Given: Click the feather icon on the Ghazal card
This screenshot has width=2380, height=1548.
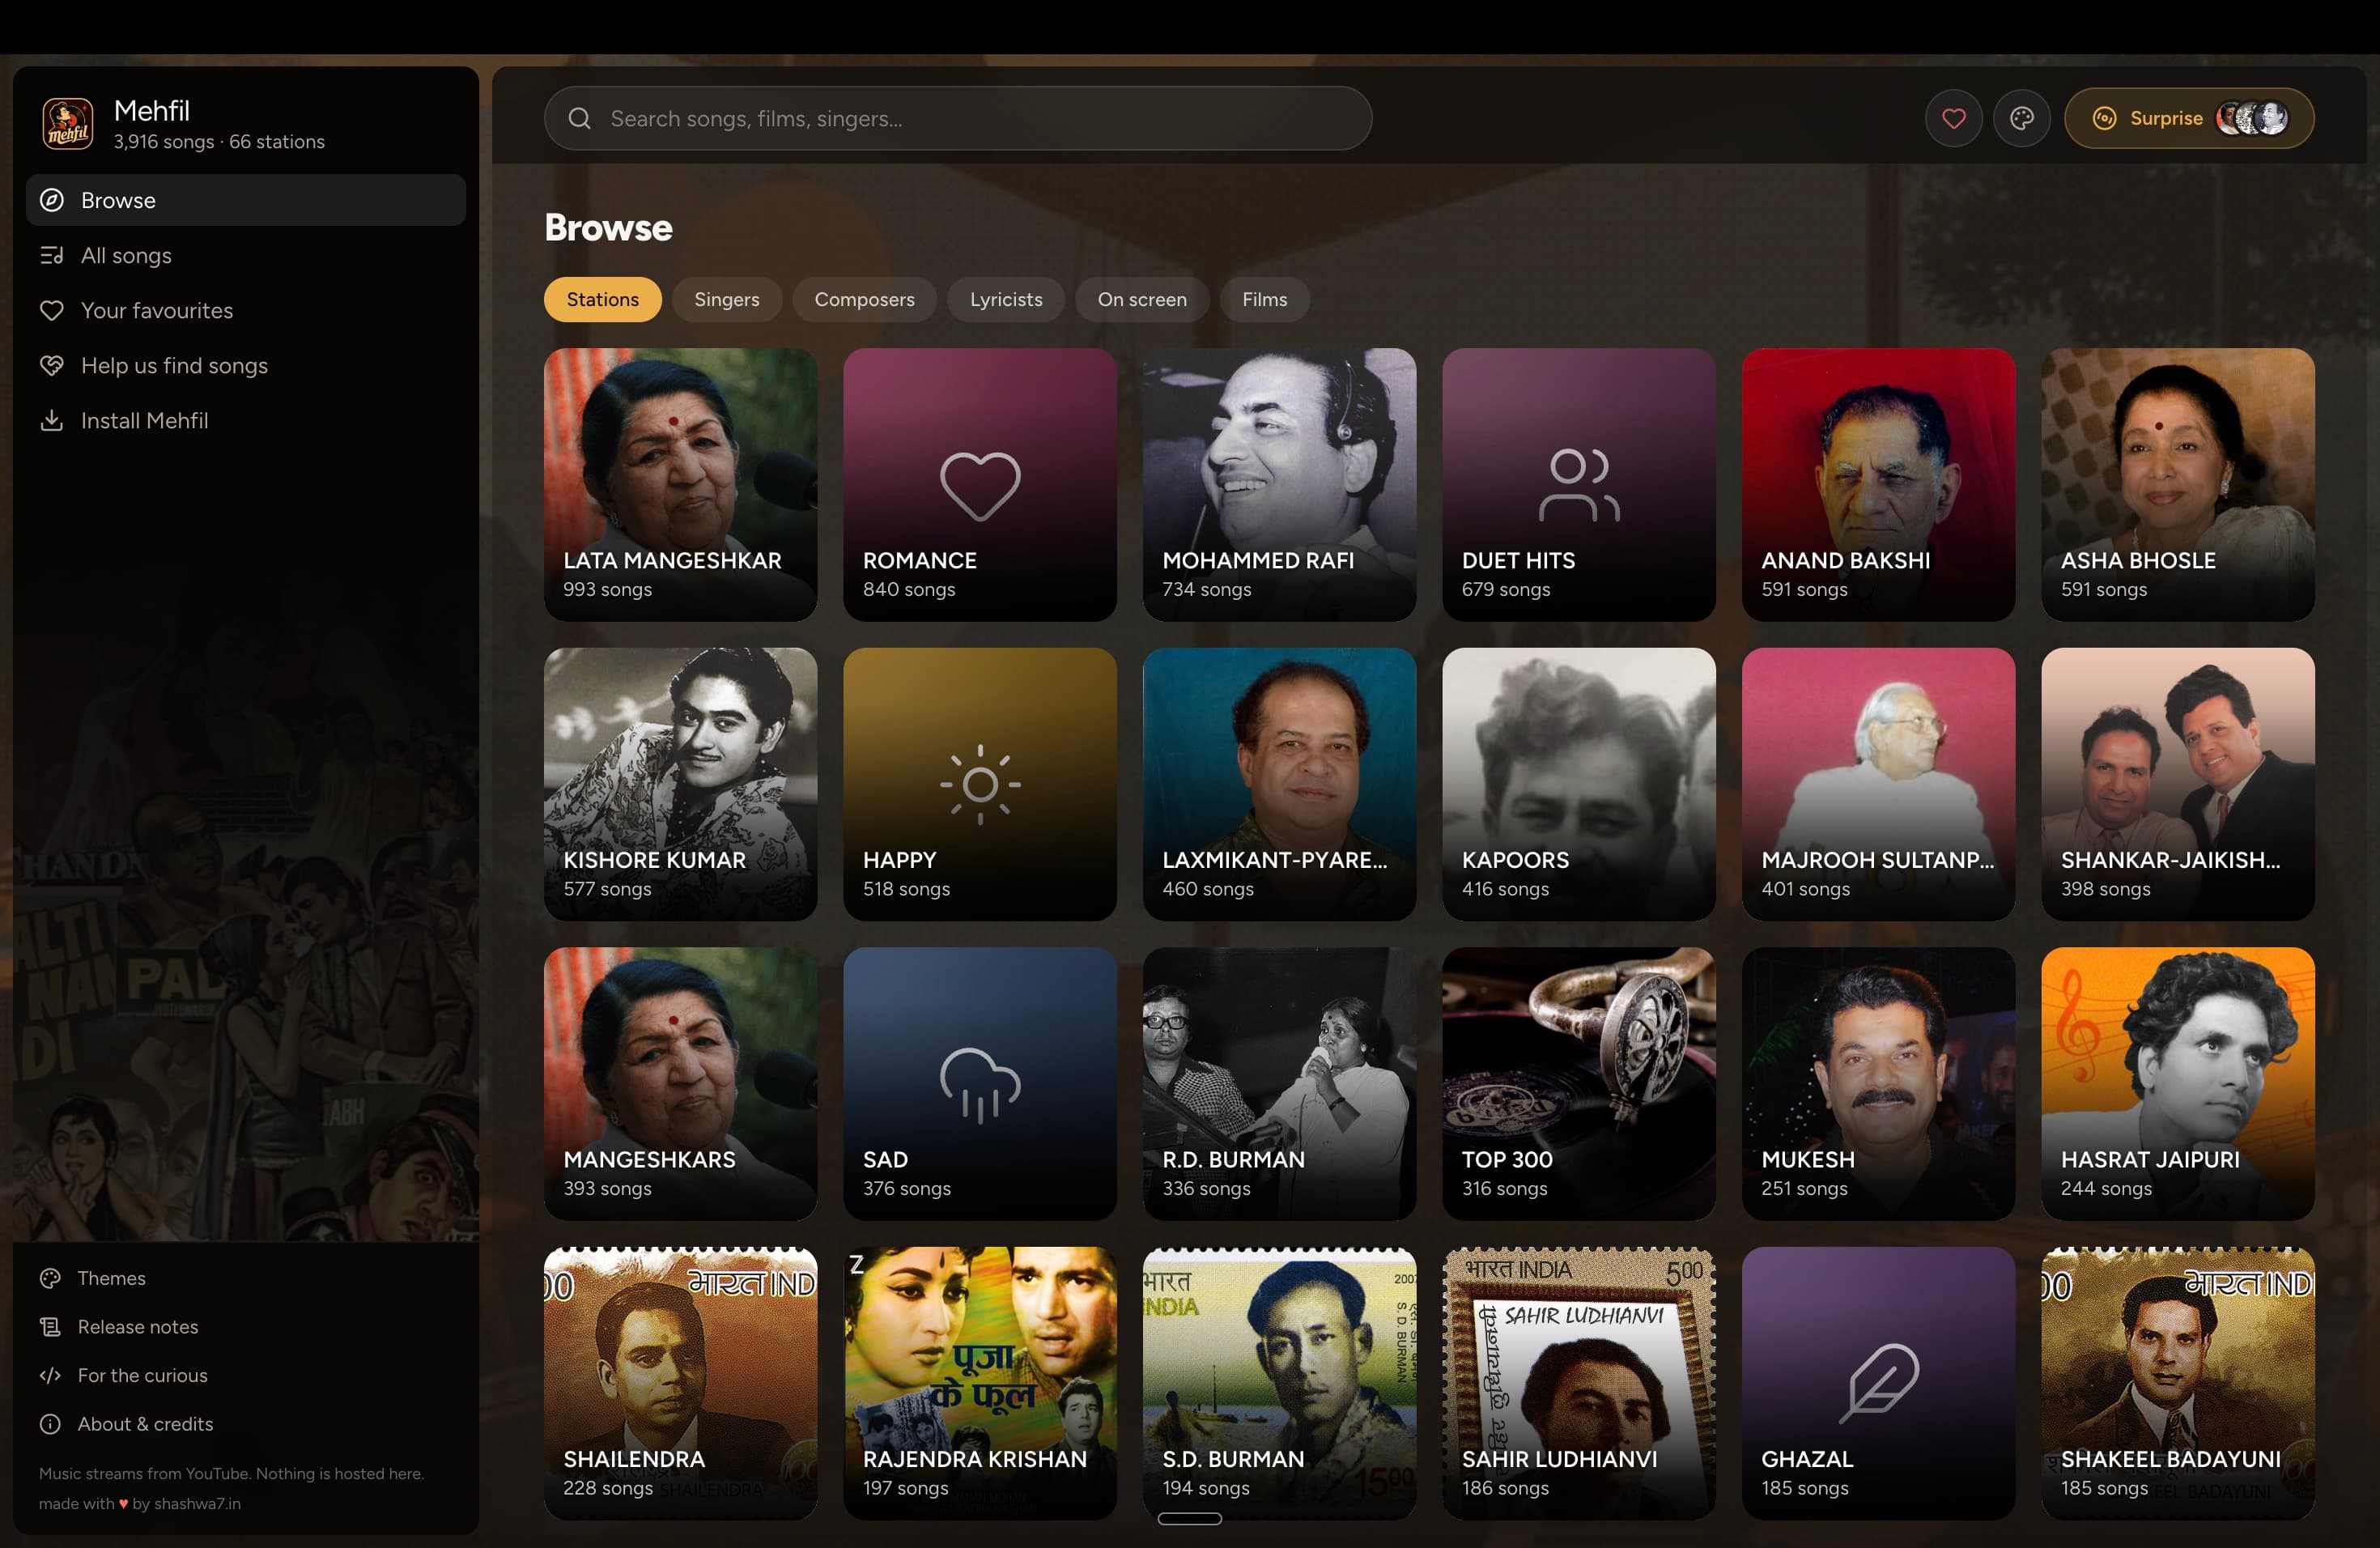Looking at the screenshot, I should 1878,1383.
